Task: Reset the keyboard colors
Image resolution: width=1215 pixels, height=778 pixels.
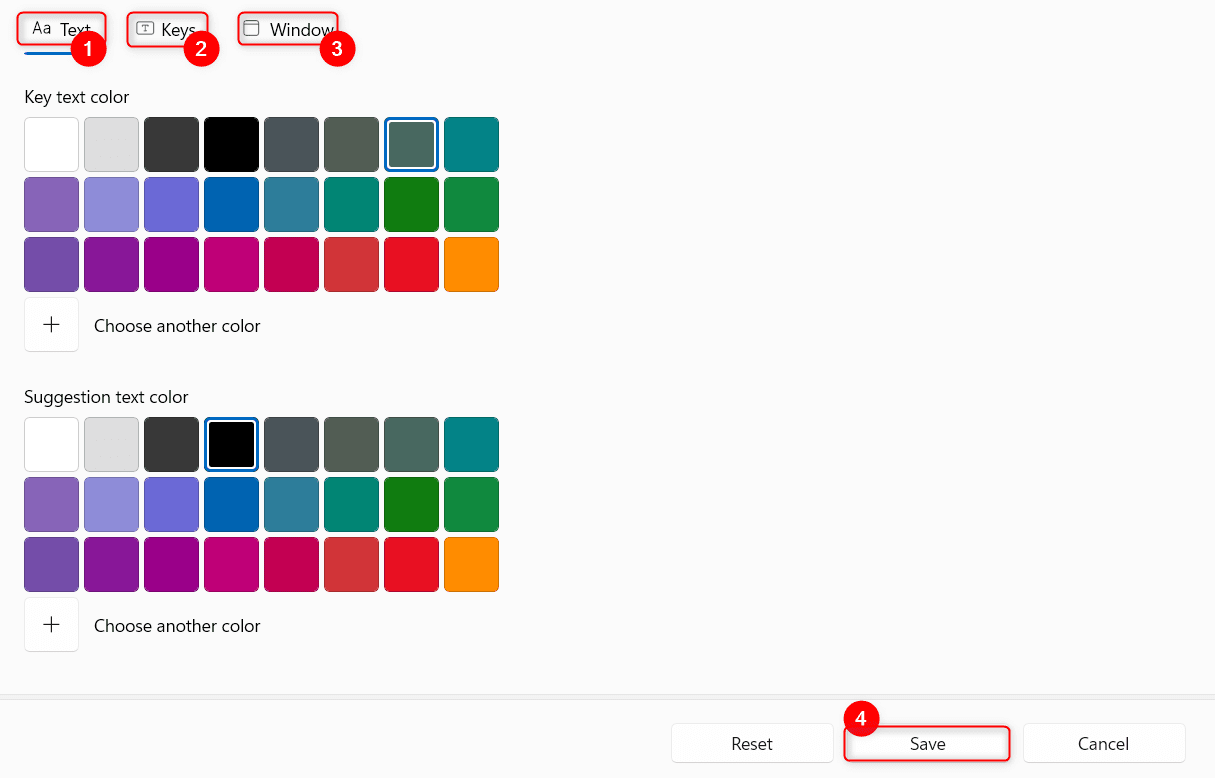Action: point(751,743)
